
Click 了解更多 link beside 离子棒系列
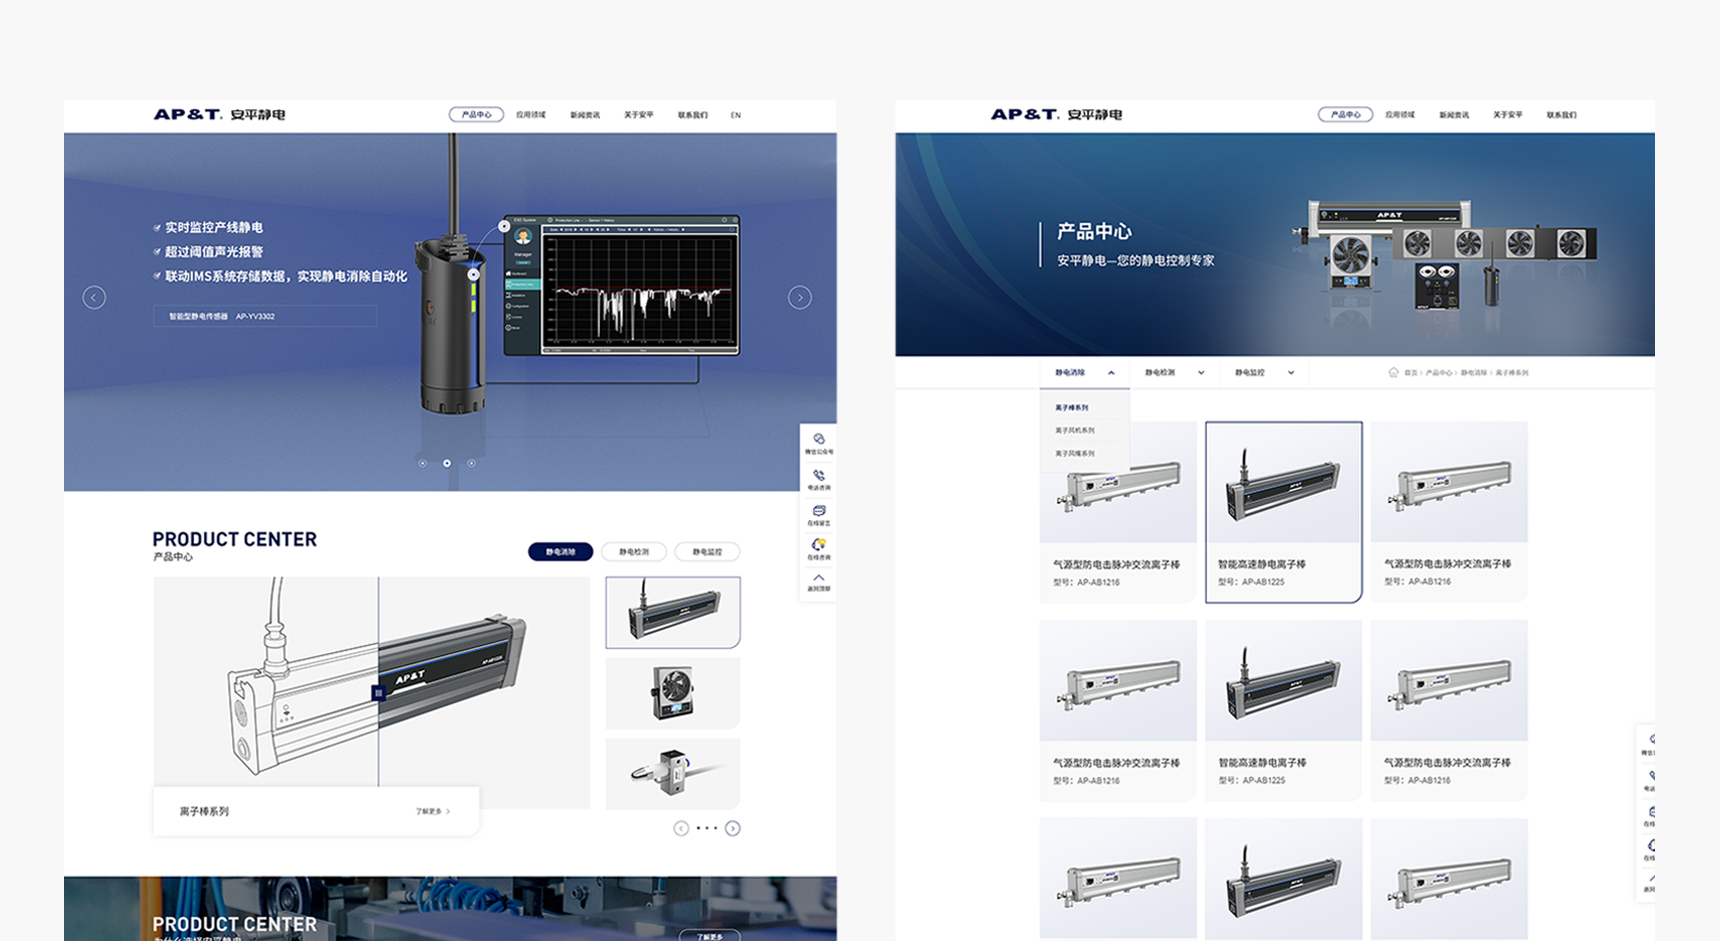coord(433,812)
